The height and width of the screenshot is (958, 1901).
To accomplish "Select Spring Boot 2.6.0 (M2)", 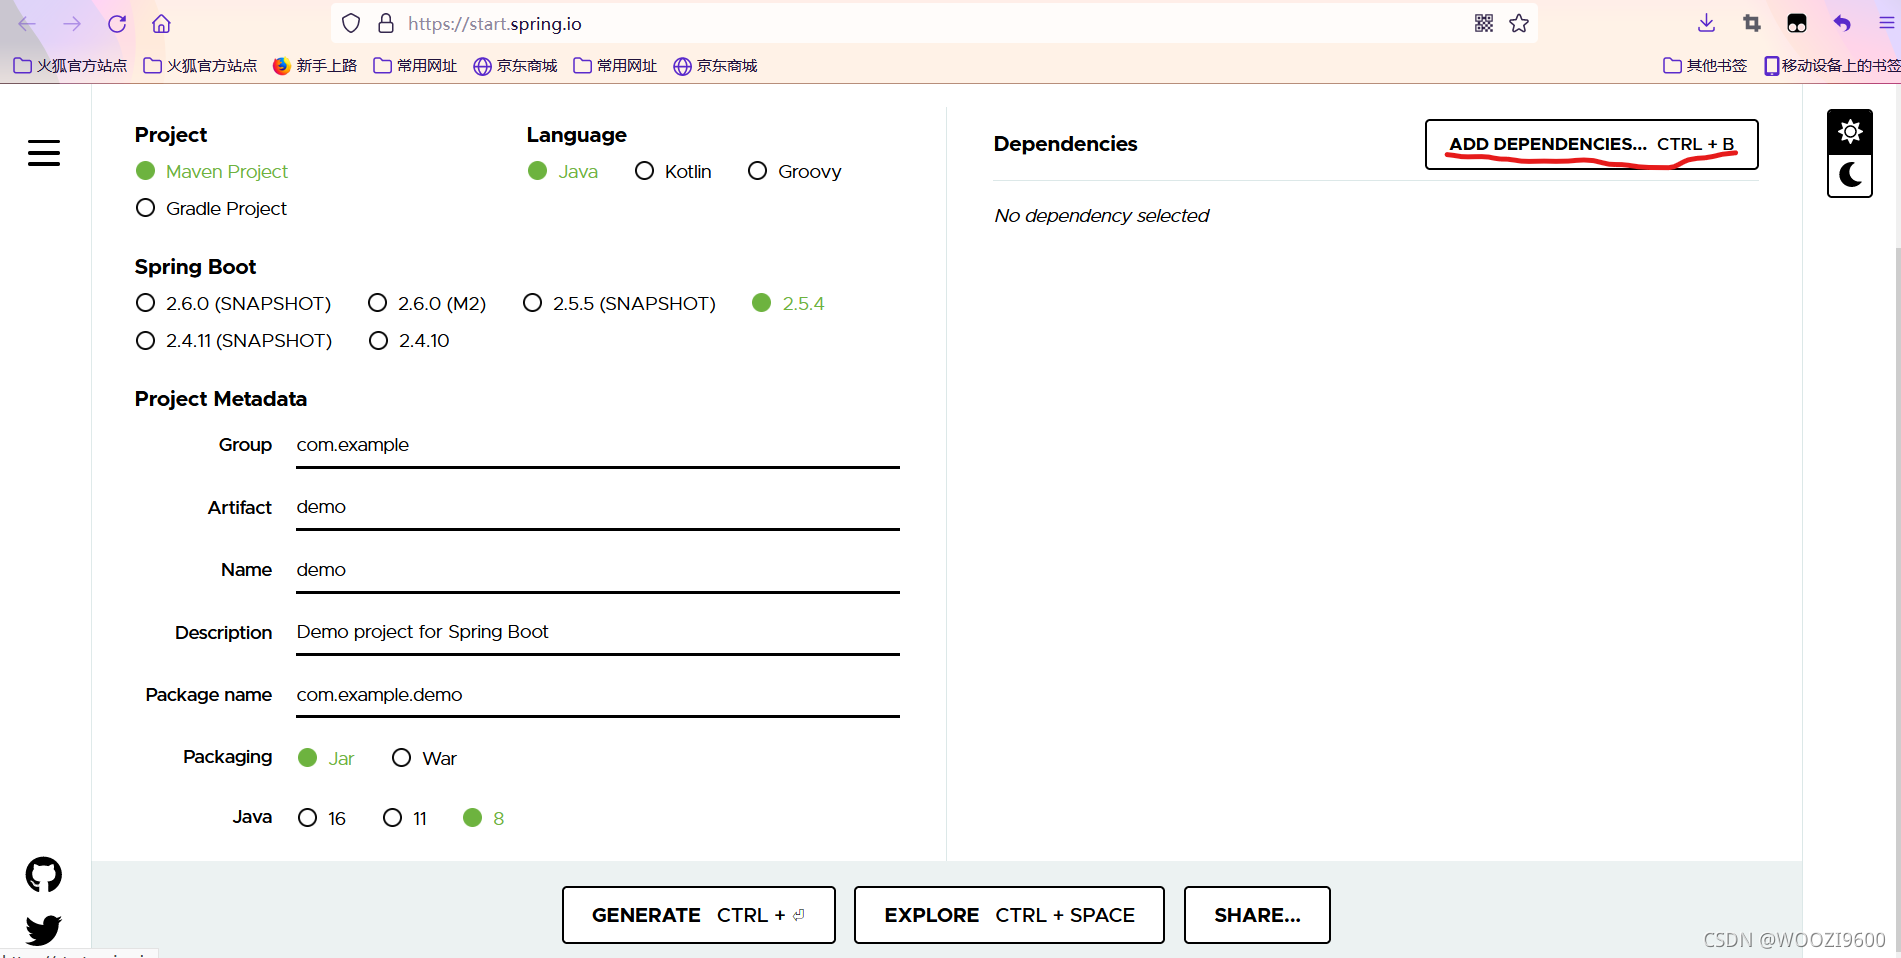I will coord(427,303).
